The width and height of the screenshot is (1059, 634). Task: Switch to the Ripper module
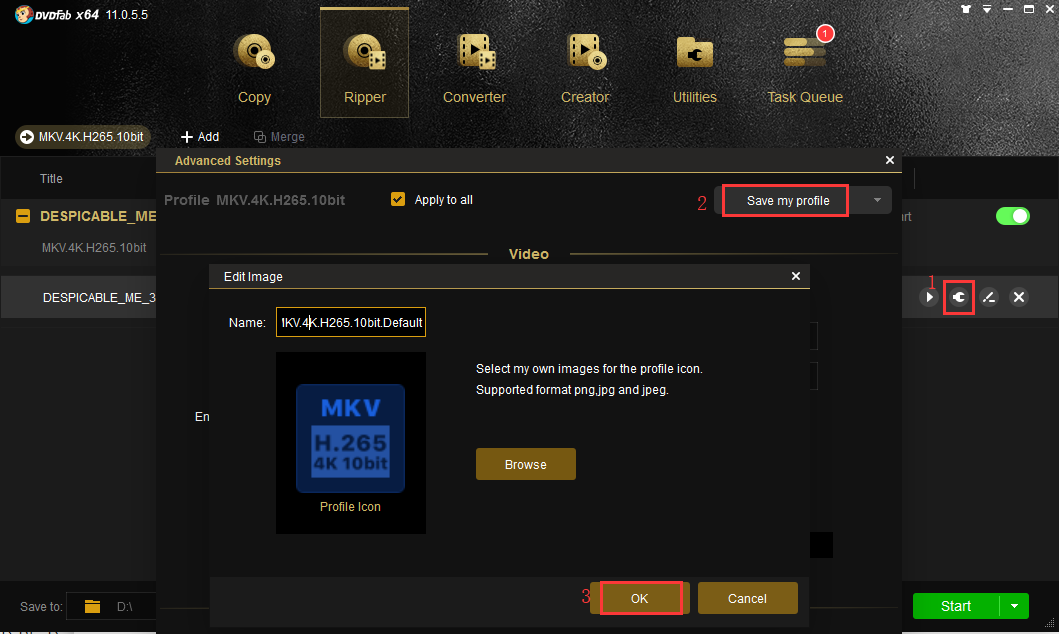[x=364, y=63]
